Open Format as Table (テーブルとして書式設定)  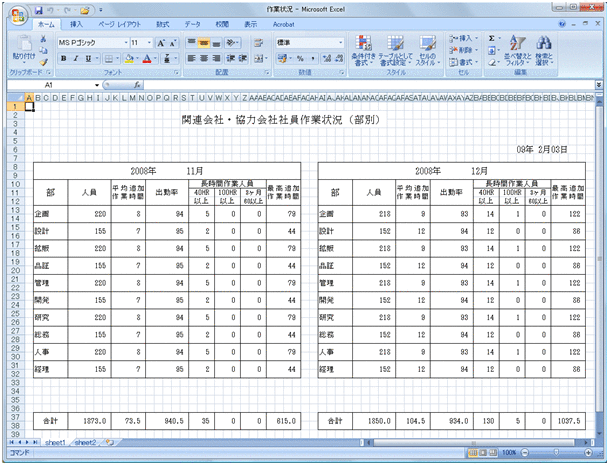tap(395, 51)
